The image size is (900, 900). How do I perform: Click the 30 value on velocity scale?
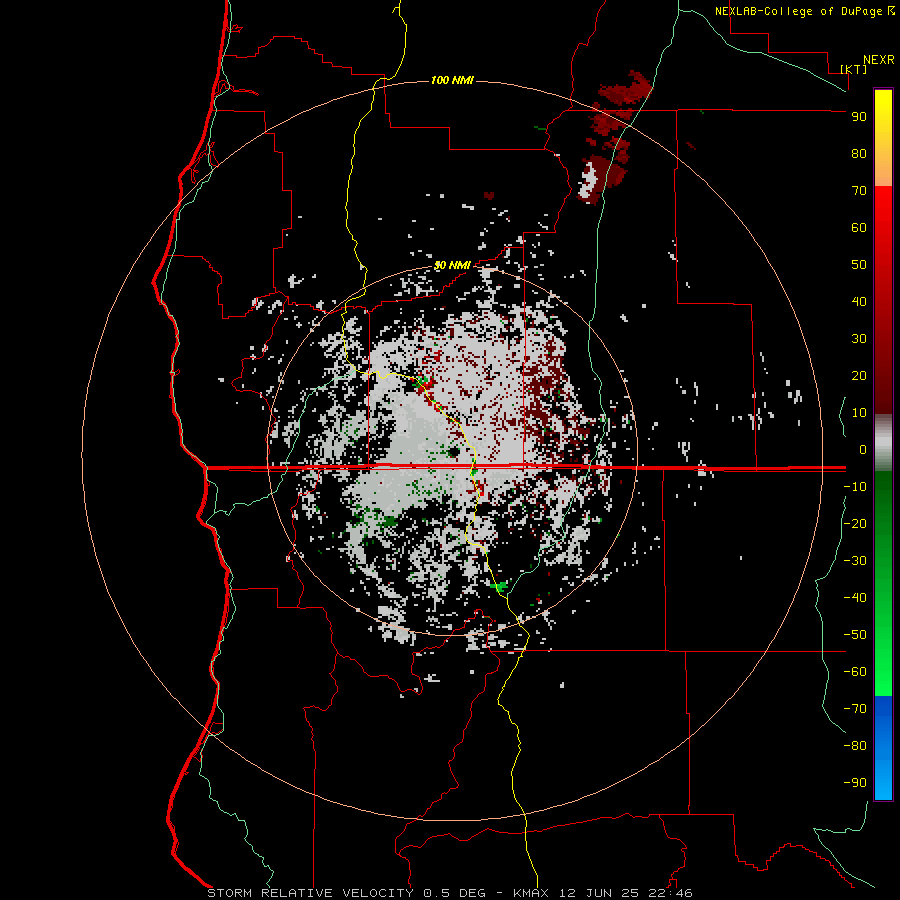point(859,339)
